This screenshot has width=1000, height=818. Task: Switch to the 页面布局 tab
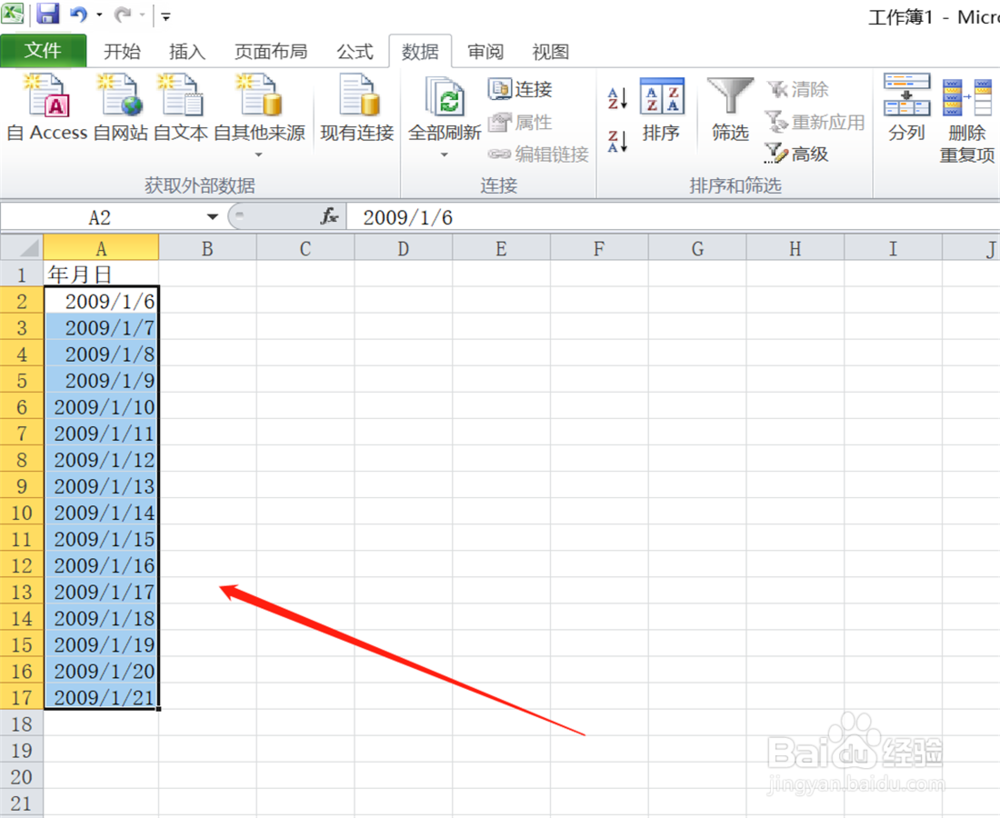click(x=270, y=52)
